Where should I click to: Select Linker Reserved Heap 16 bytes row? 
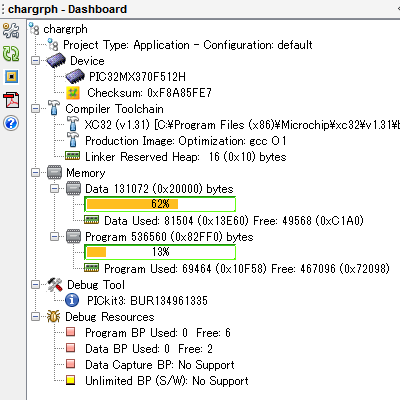pyautogui.click(x=186, y=157)
